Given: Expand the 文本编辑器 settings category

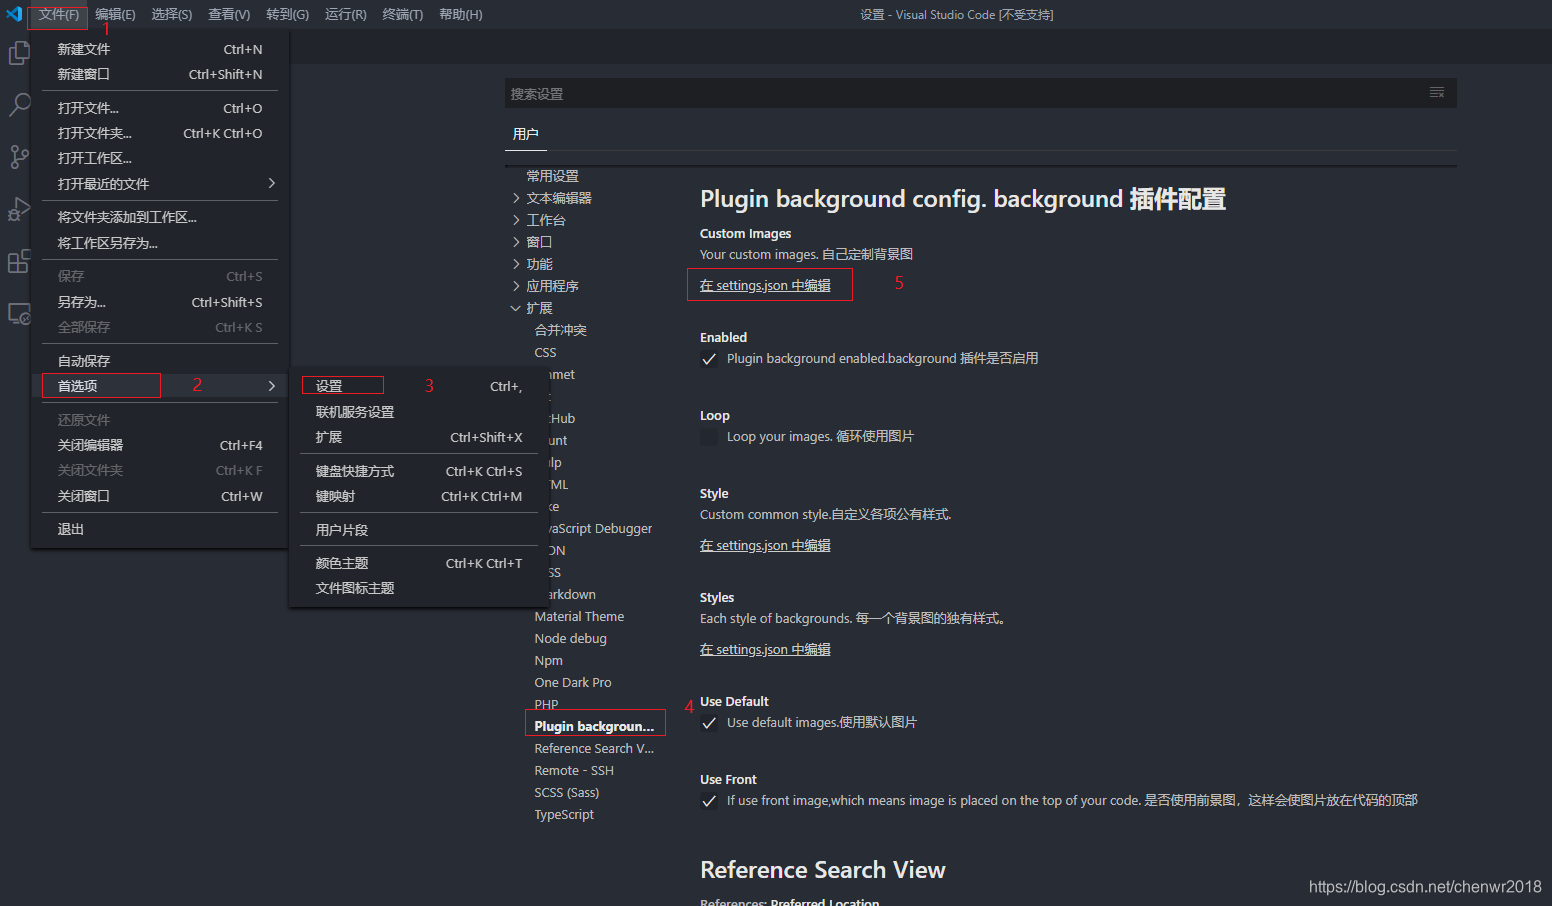Looking at the screenshot, I should [x=516, y=198].
